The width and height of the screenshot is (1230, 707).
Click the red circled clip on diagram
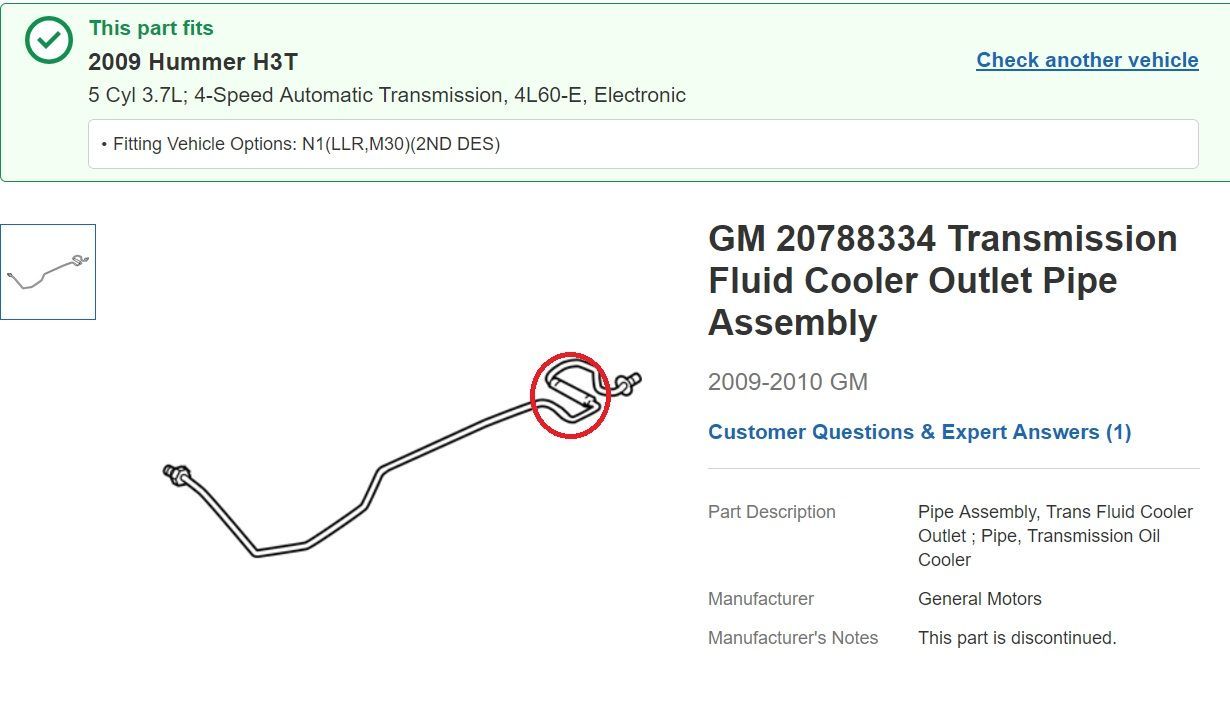pos(569,395)
